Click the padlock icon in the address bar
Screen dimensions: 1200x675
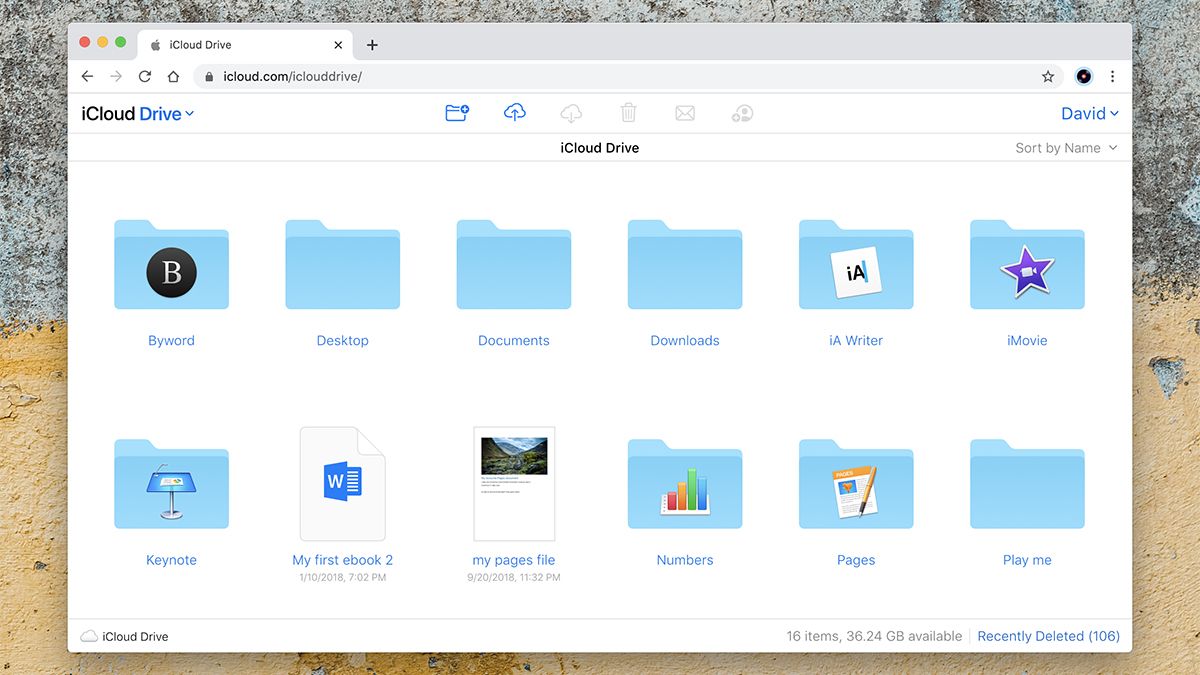point(206,76)
